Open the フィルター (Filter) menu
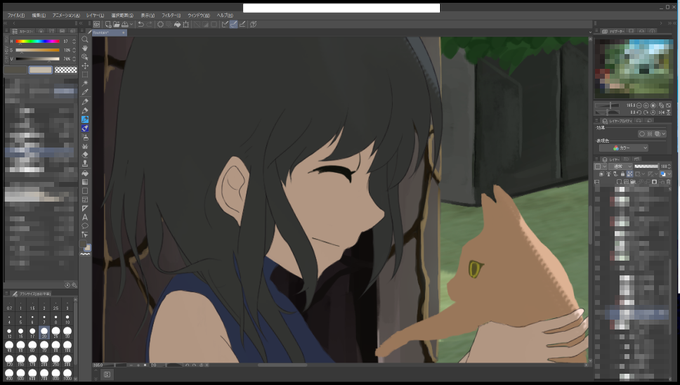The image size is (680, 385). point(171,15)
